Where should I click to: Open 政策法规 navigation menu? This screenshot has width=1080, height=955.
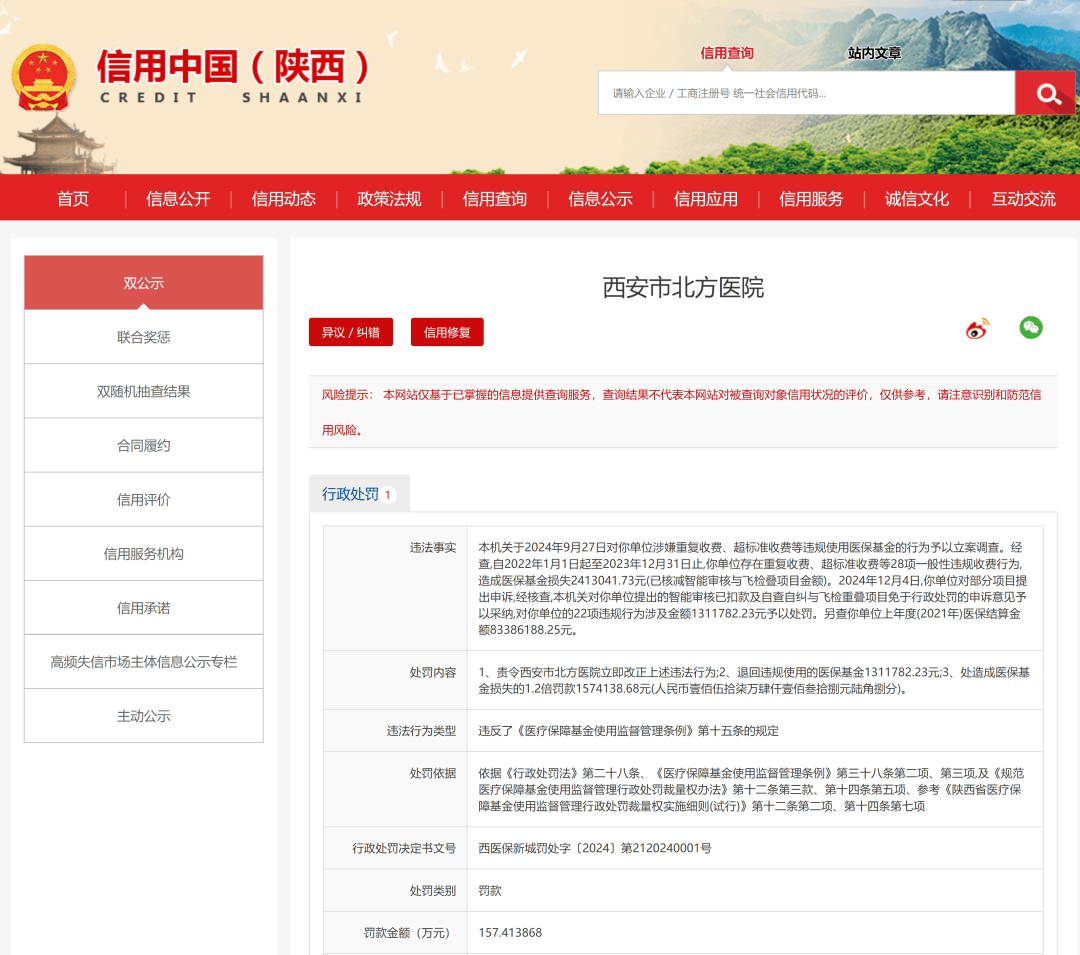(x=388, y=199)
